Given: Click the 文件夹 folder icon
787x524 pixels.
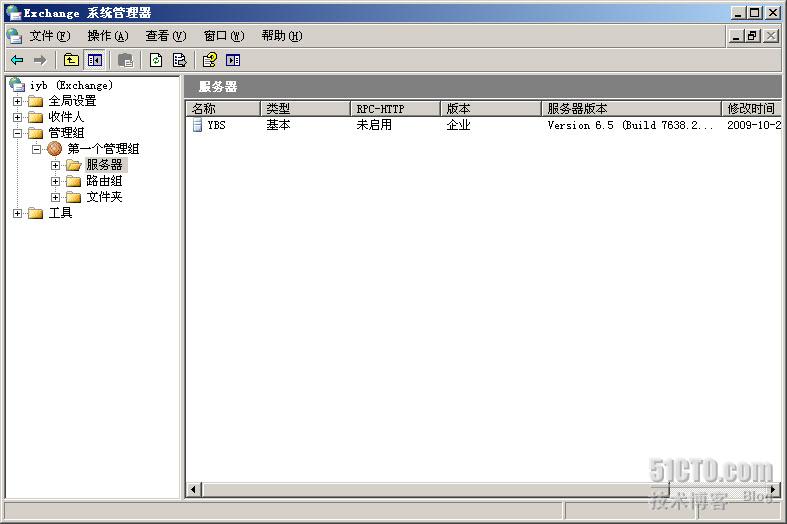Looking at the screenshot, I should (x=73, y=197).
